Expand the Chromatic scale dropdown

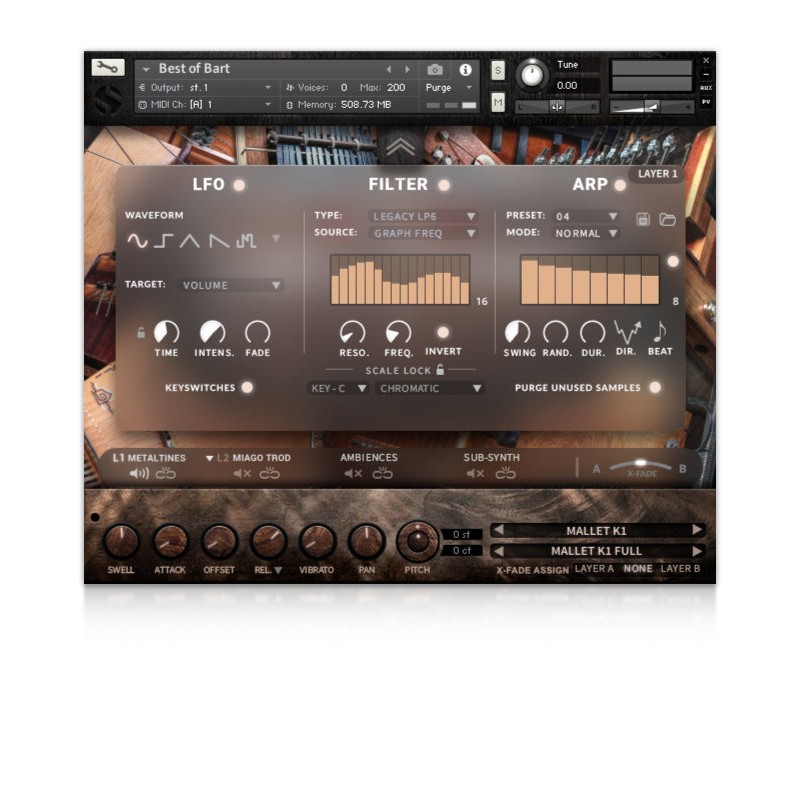click(431, 388)
